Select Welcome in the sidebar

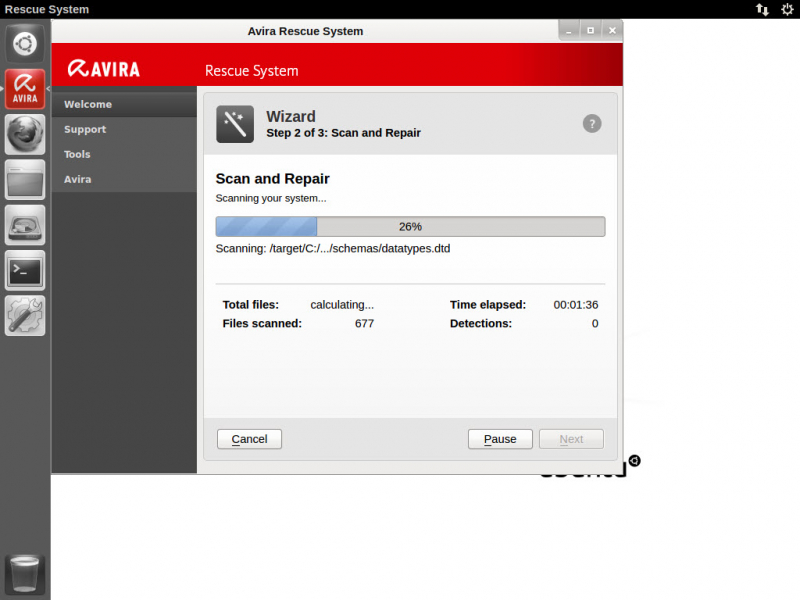coord(88,104)
